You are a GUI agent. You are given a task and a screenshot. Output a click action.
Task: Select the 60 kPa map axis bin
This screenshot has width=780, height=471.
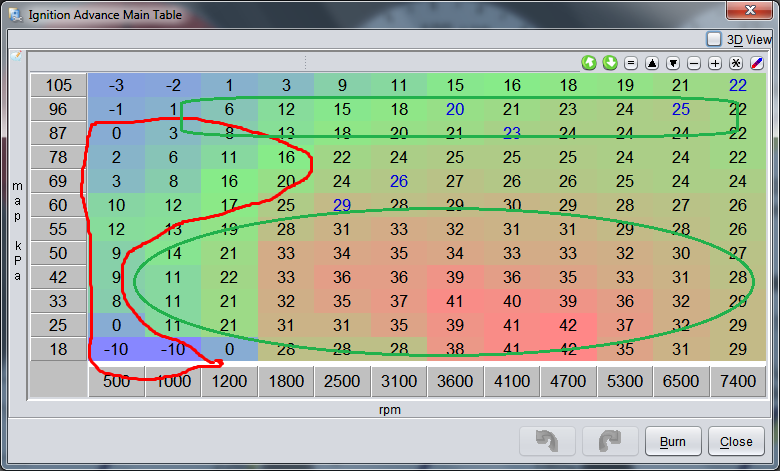click(59, 205)
